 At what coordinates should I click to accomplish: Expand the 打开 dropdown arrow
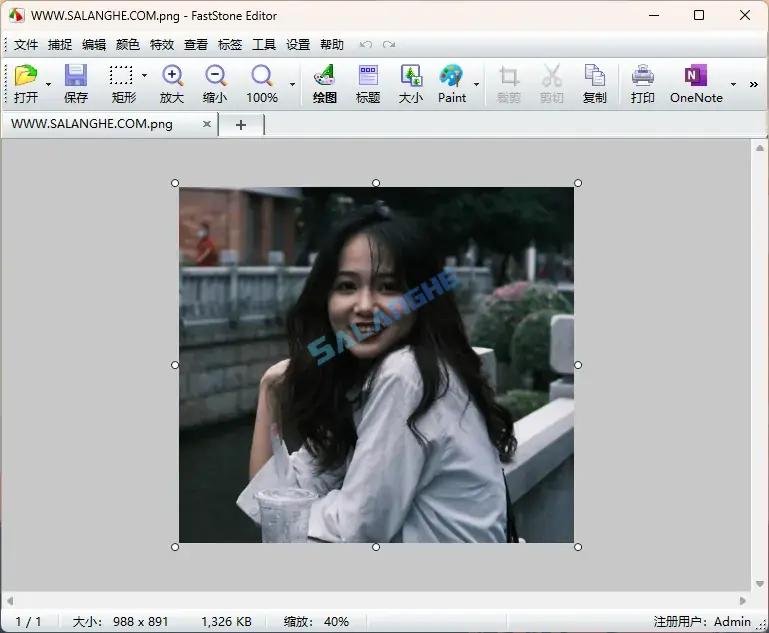[48, 84]
